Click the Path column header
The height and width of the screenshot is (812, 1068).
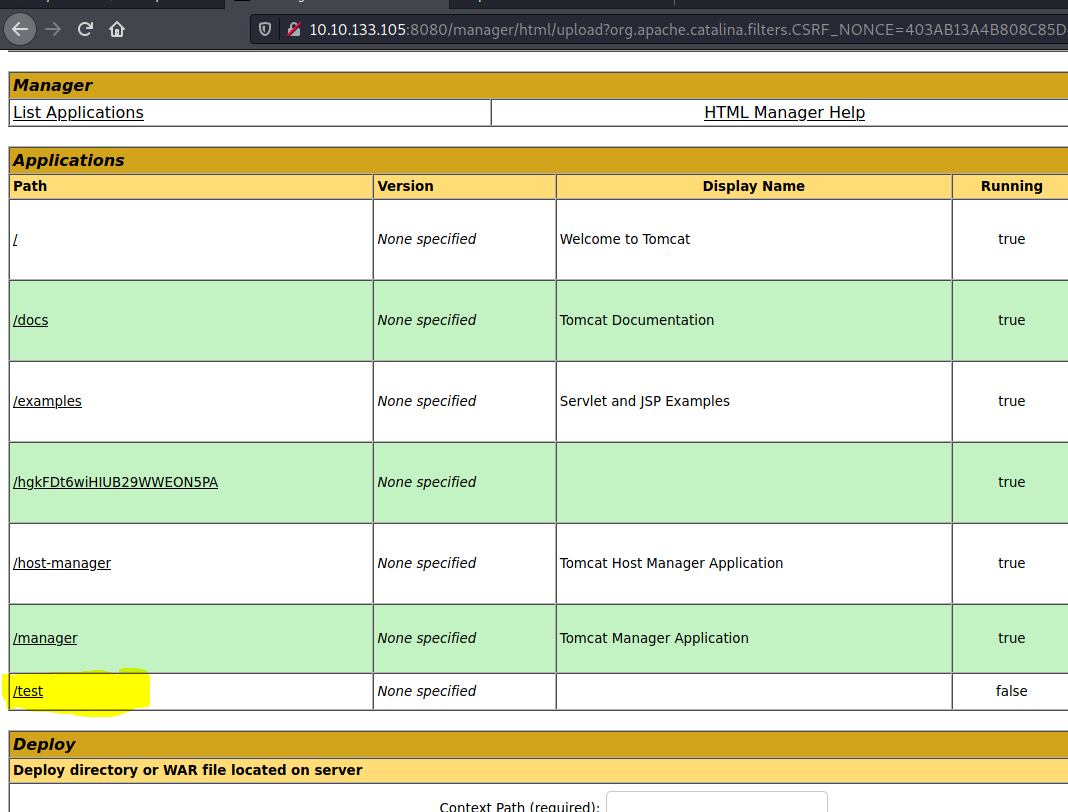point(30,186)
